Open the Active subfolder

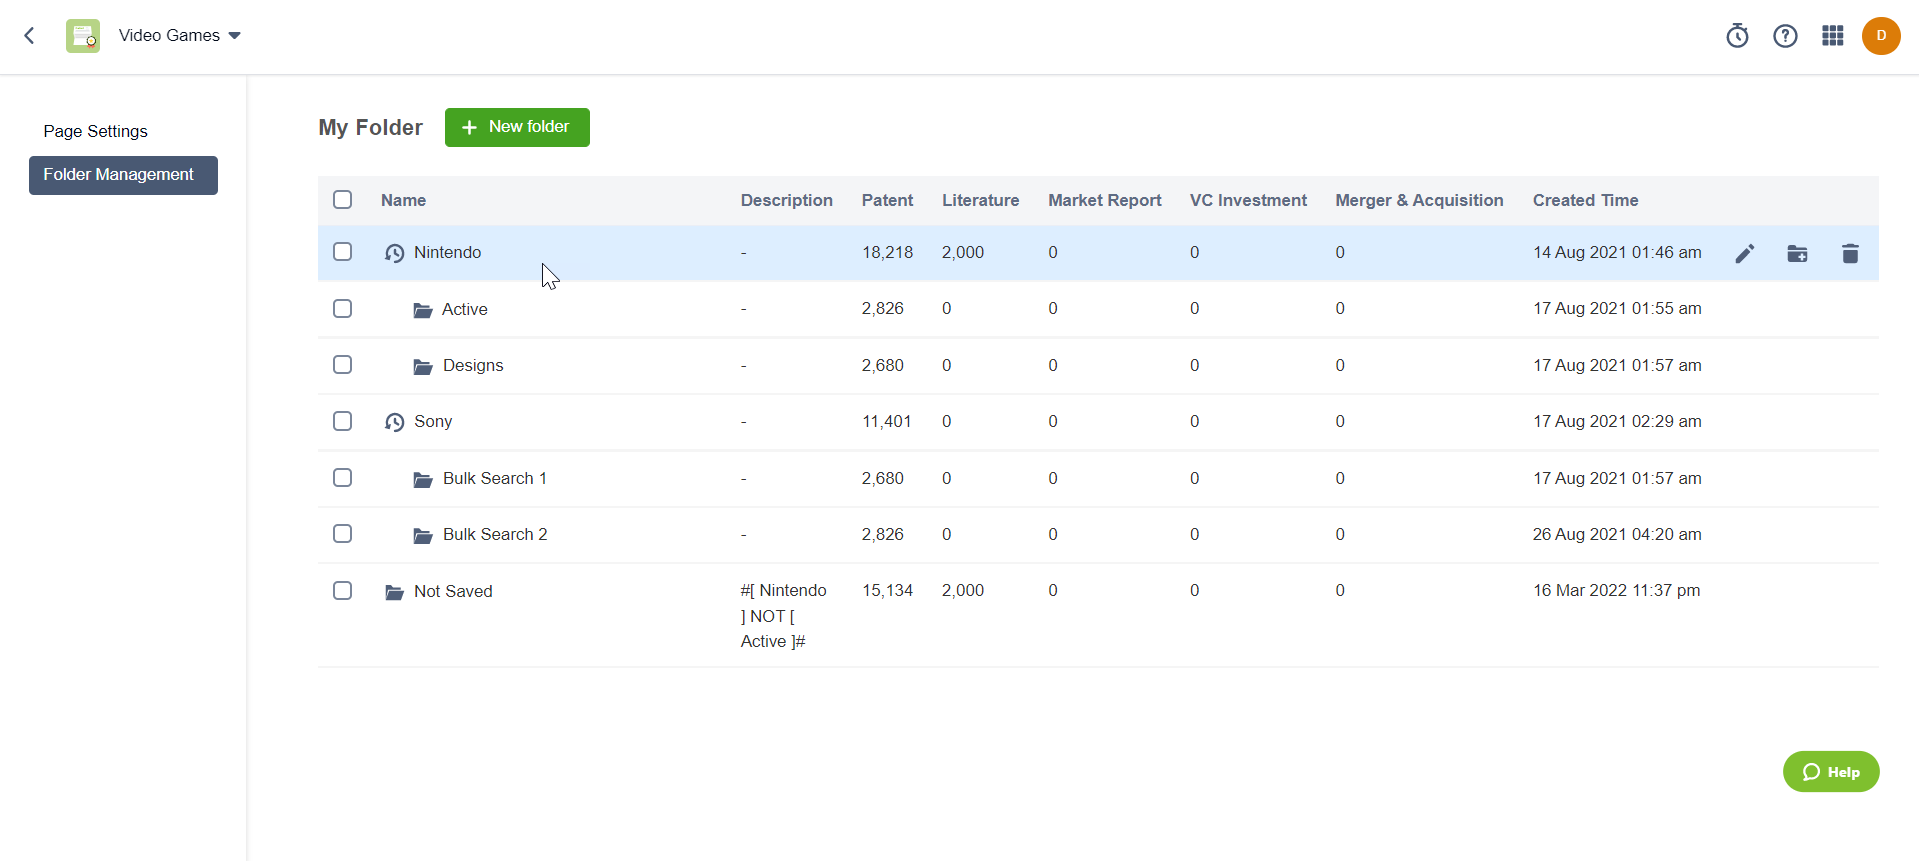[x=464, y=310]
